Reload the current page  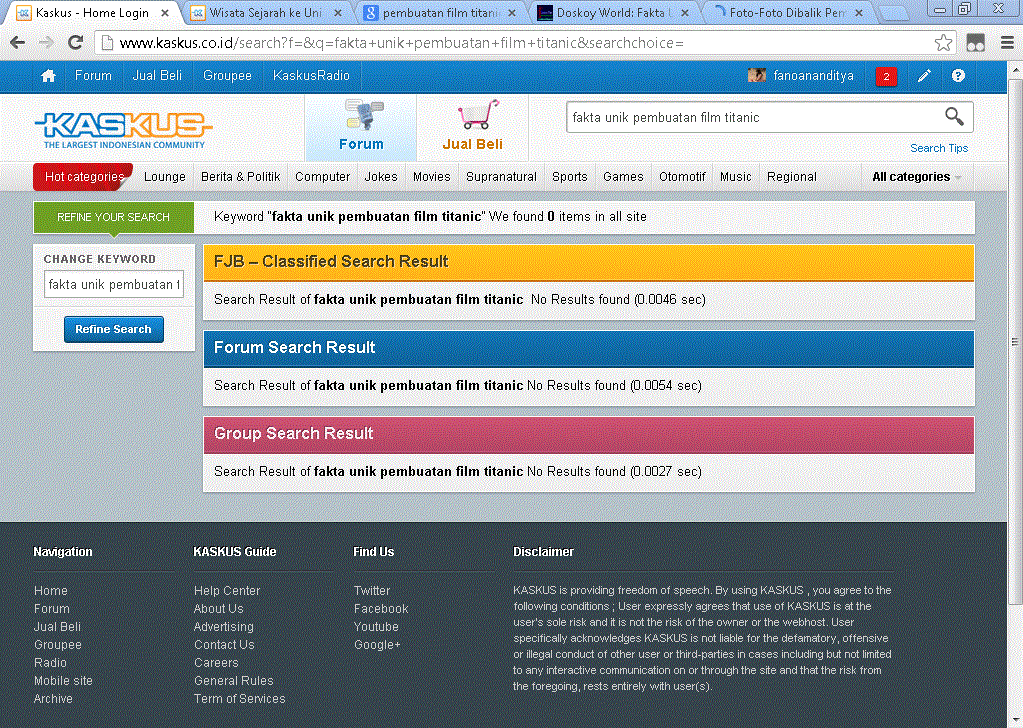(x=76, y=43)
